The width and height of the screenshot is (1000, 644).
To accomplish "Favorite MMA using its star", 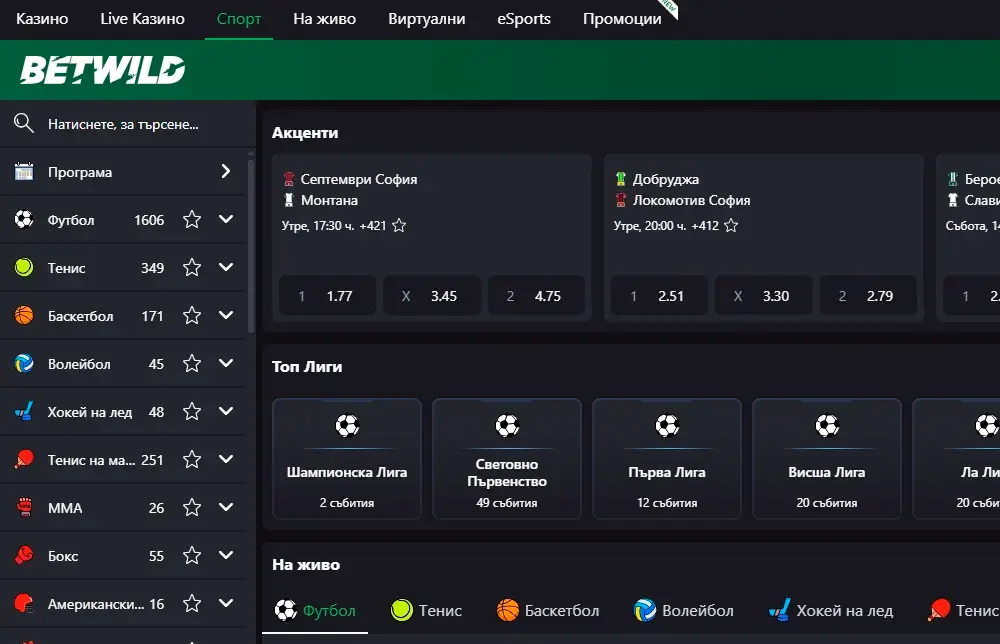I will [x=192, y=508].
